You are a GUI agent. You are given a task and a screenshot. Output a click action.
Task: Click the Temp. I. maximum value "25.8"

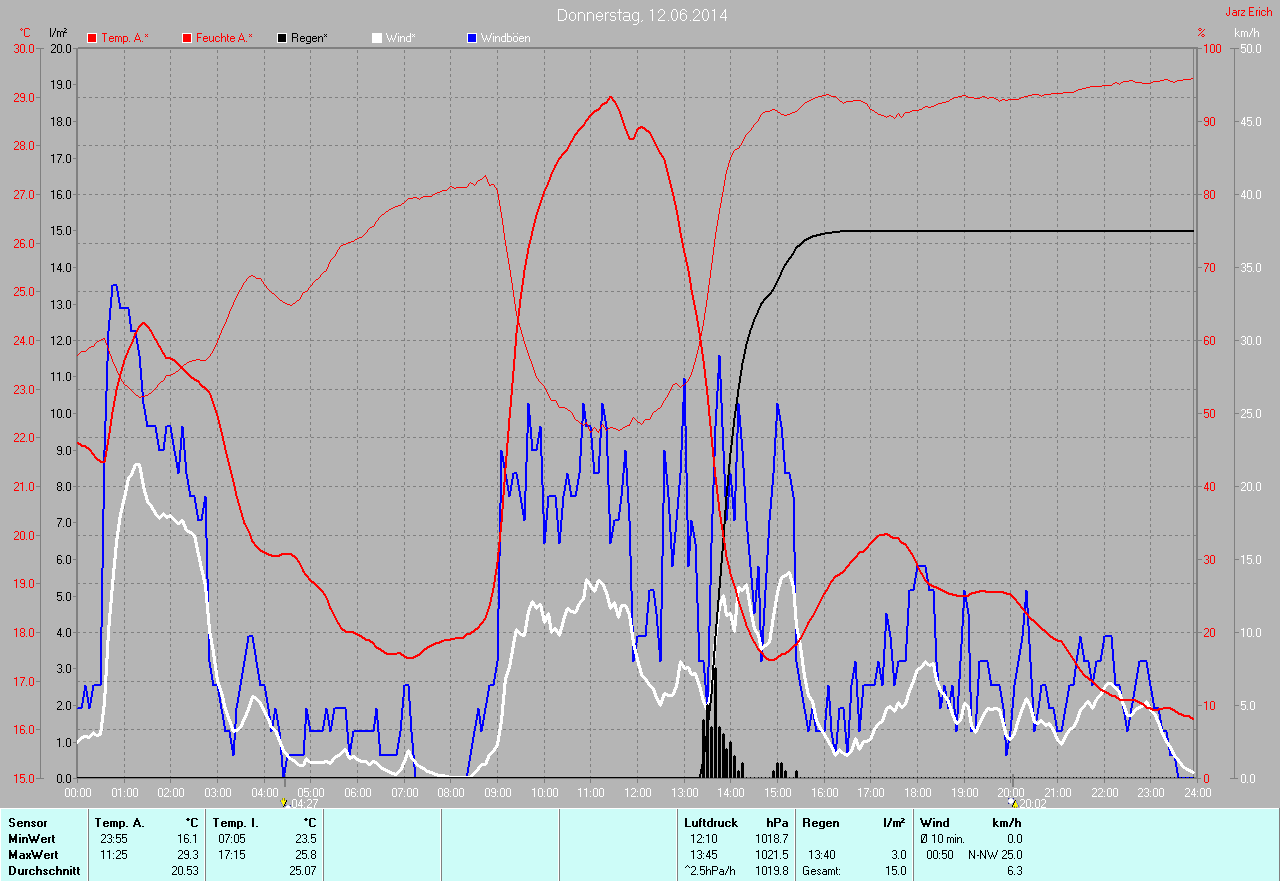[306, 855]
